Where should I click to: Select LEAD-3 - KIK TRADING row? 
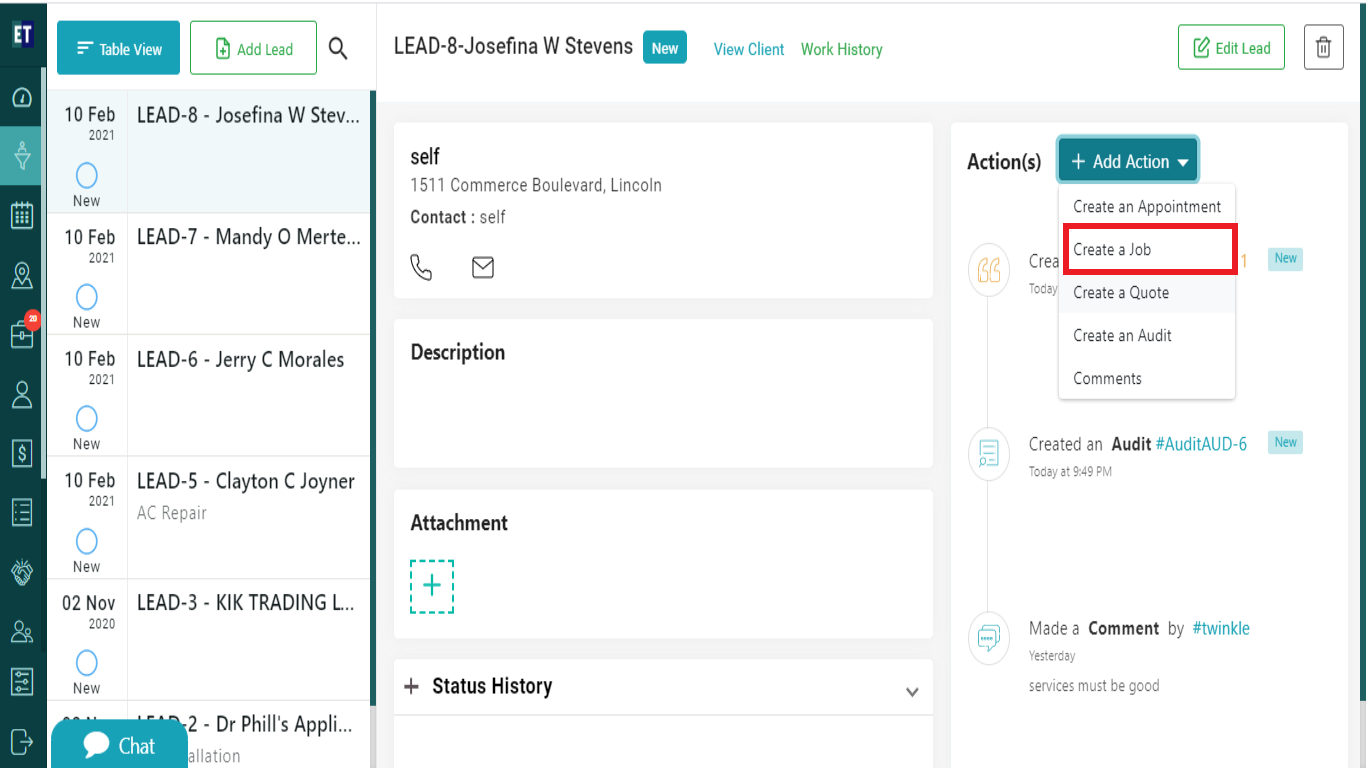click(x=209, y=639)
